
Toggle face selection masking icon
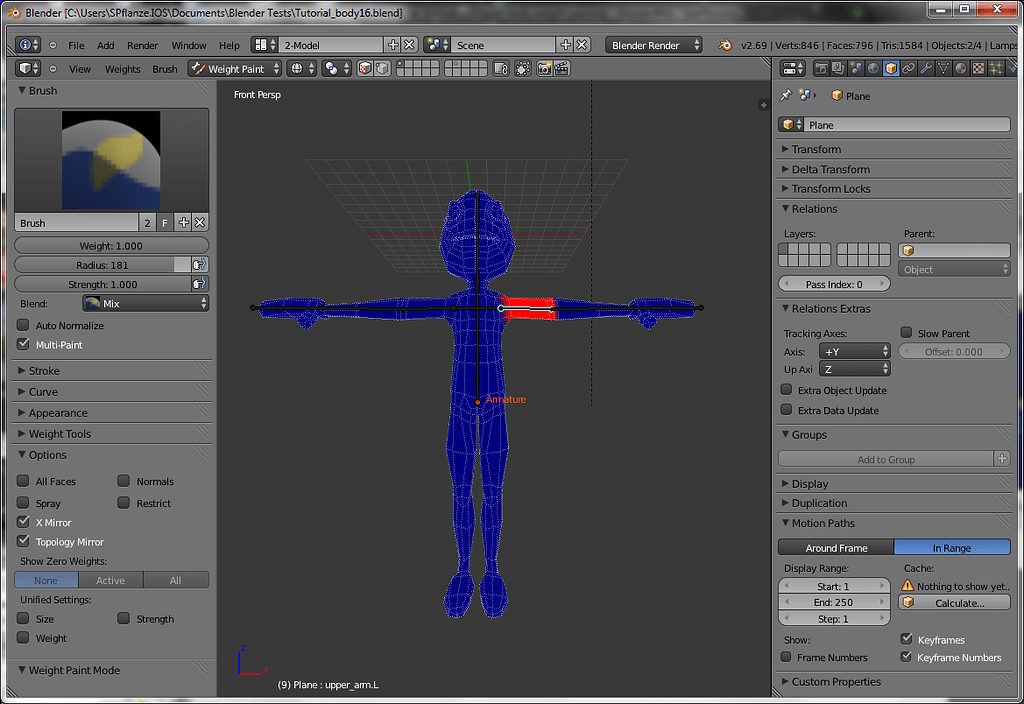coord(365,69)
